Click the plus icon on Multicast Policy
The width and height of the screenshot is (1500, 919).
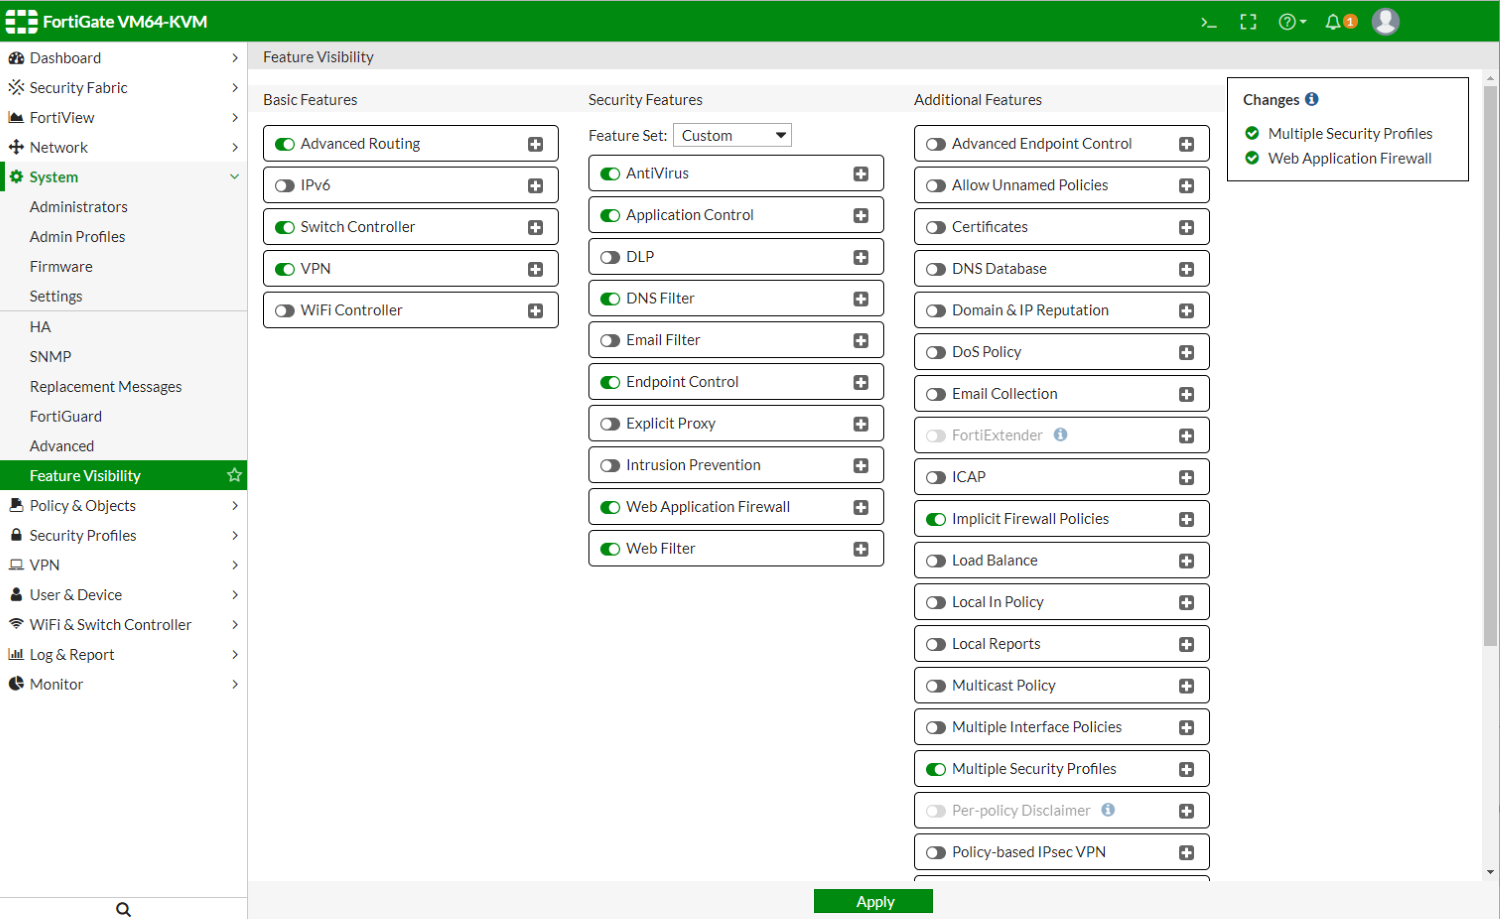(x=1187, y=686)
